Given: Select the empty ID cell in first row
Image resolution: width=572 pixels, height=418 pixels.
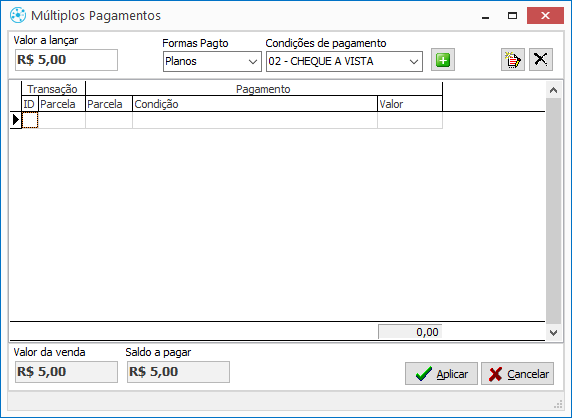Looking at the screenshot, I should (30, 120).
